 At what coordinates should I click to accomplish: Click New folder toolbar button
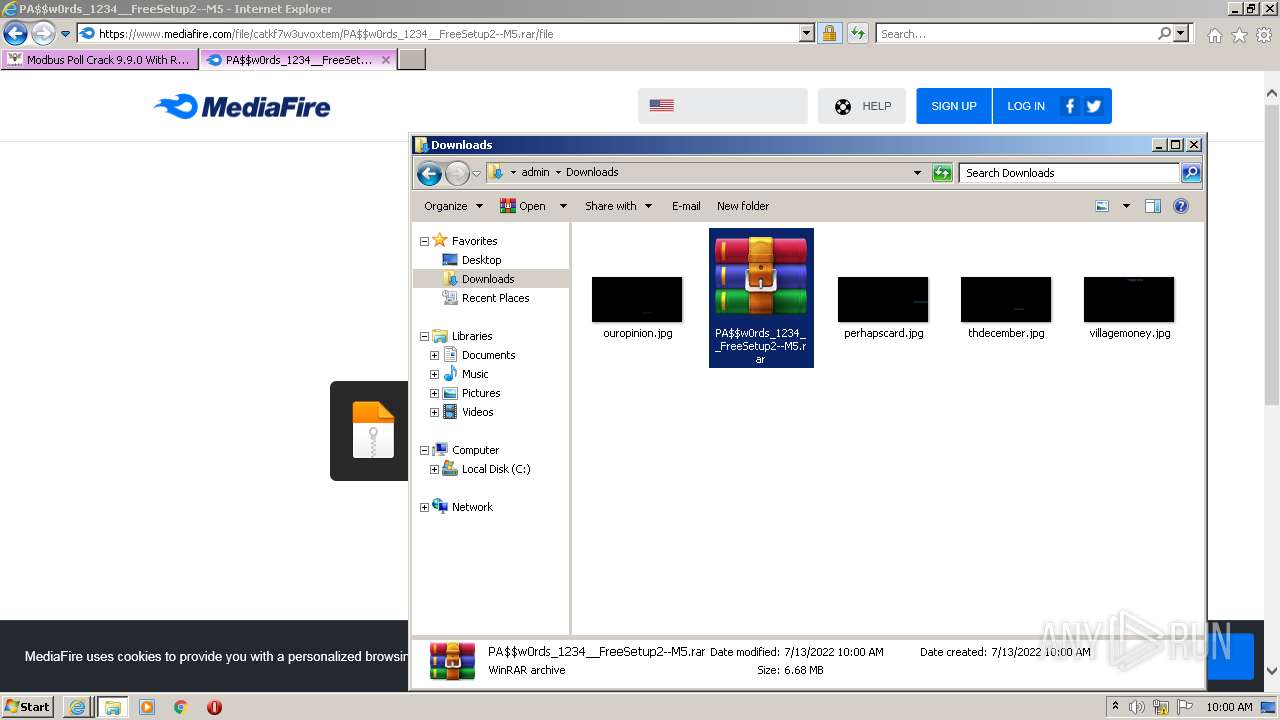click(x=743, y=206)
